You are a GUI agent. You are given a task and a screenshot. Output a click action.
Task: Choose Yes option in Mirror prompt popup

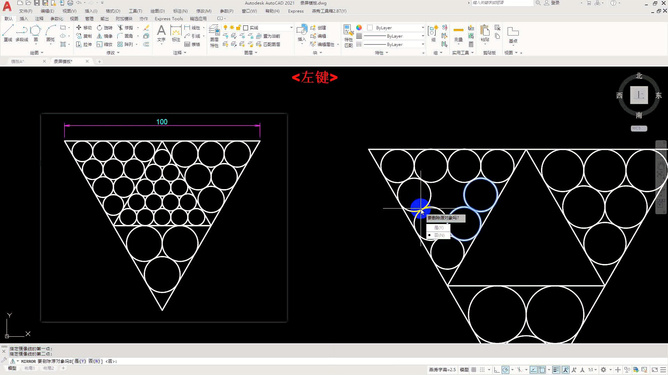[x=438, y=228]
